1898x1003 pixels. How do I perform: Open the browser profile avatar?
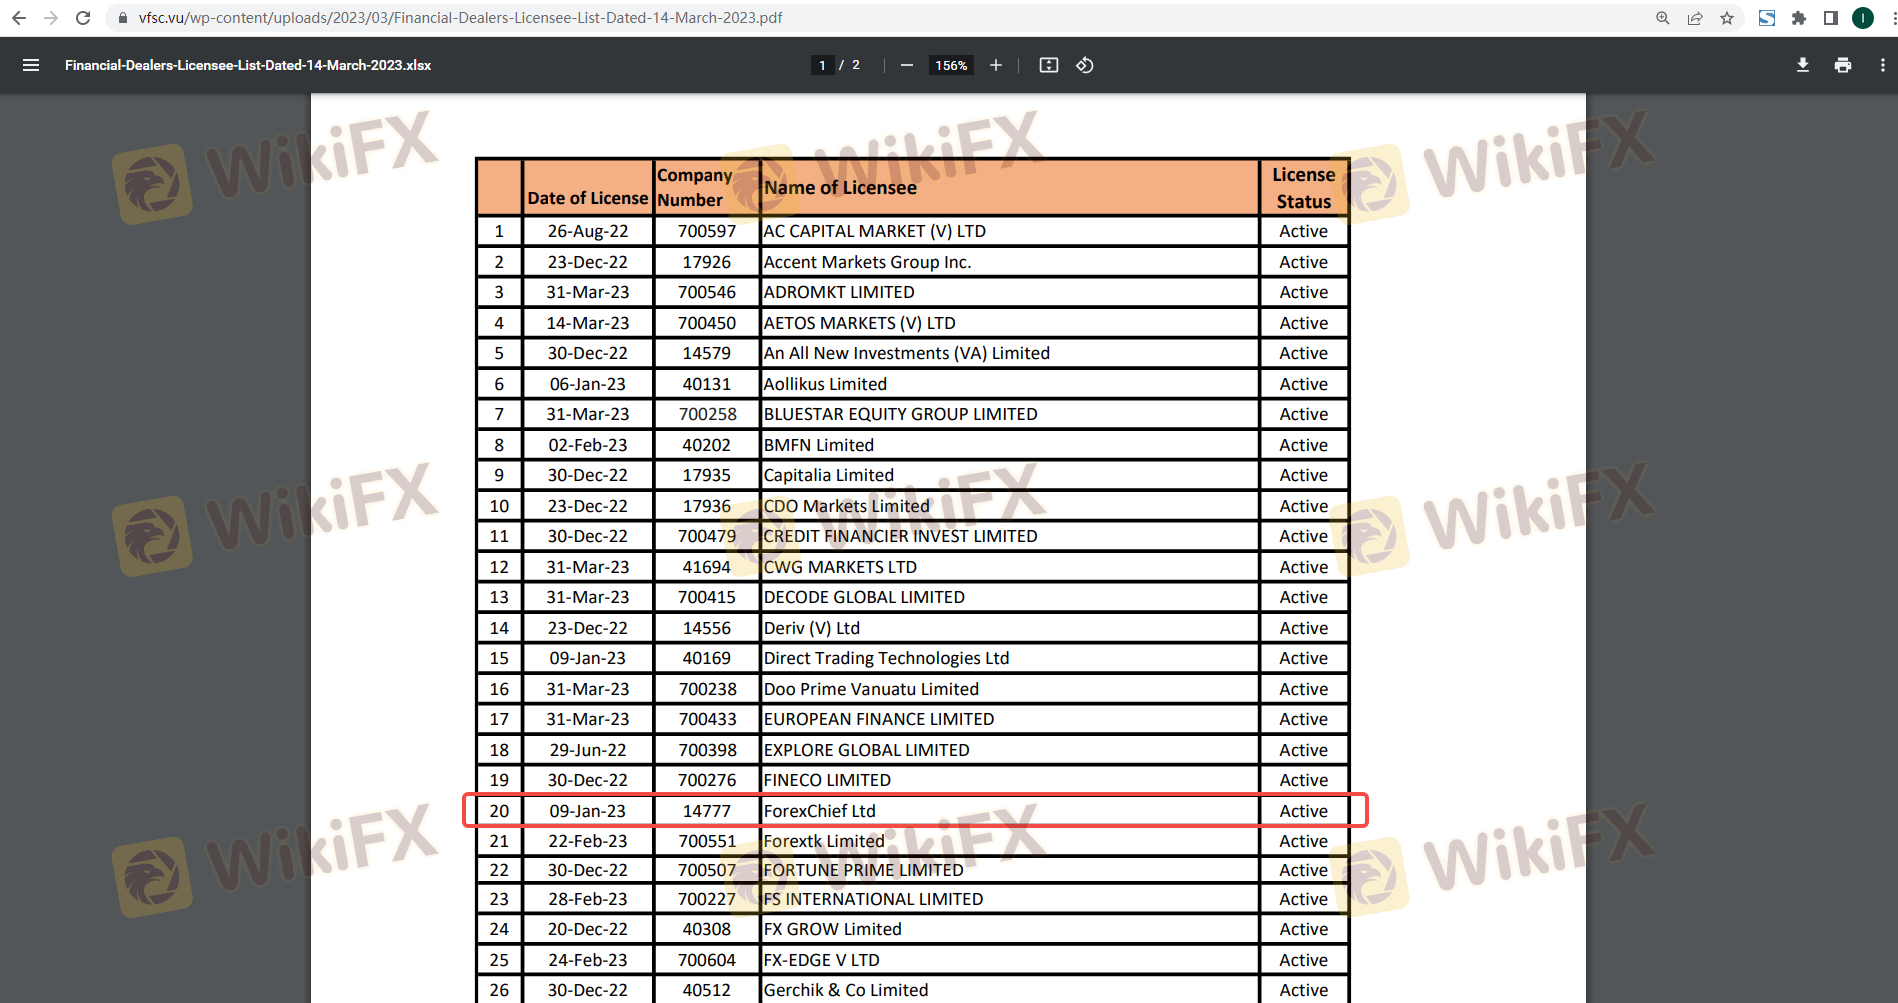[1863, 18]
